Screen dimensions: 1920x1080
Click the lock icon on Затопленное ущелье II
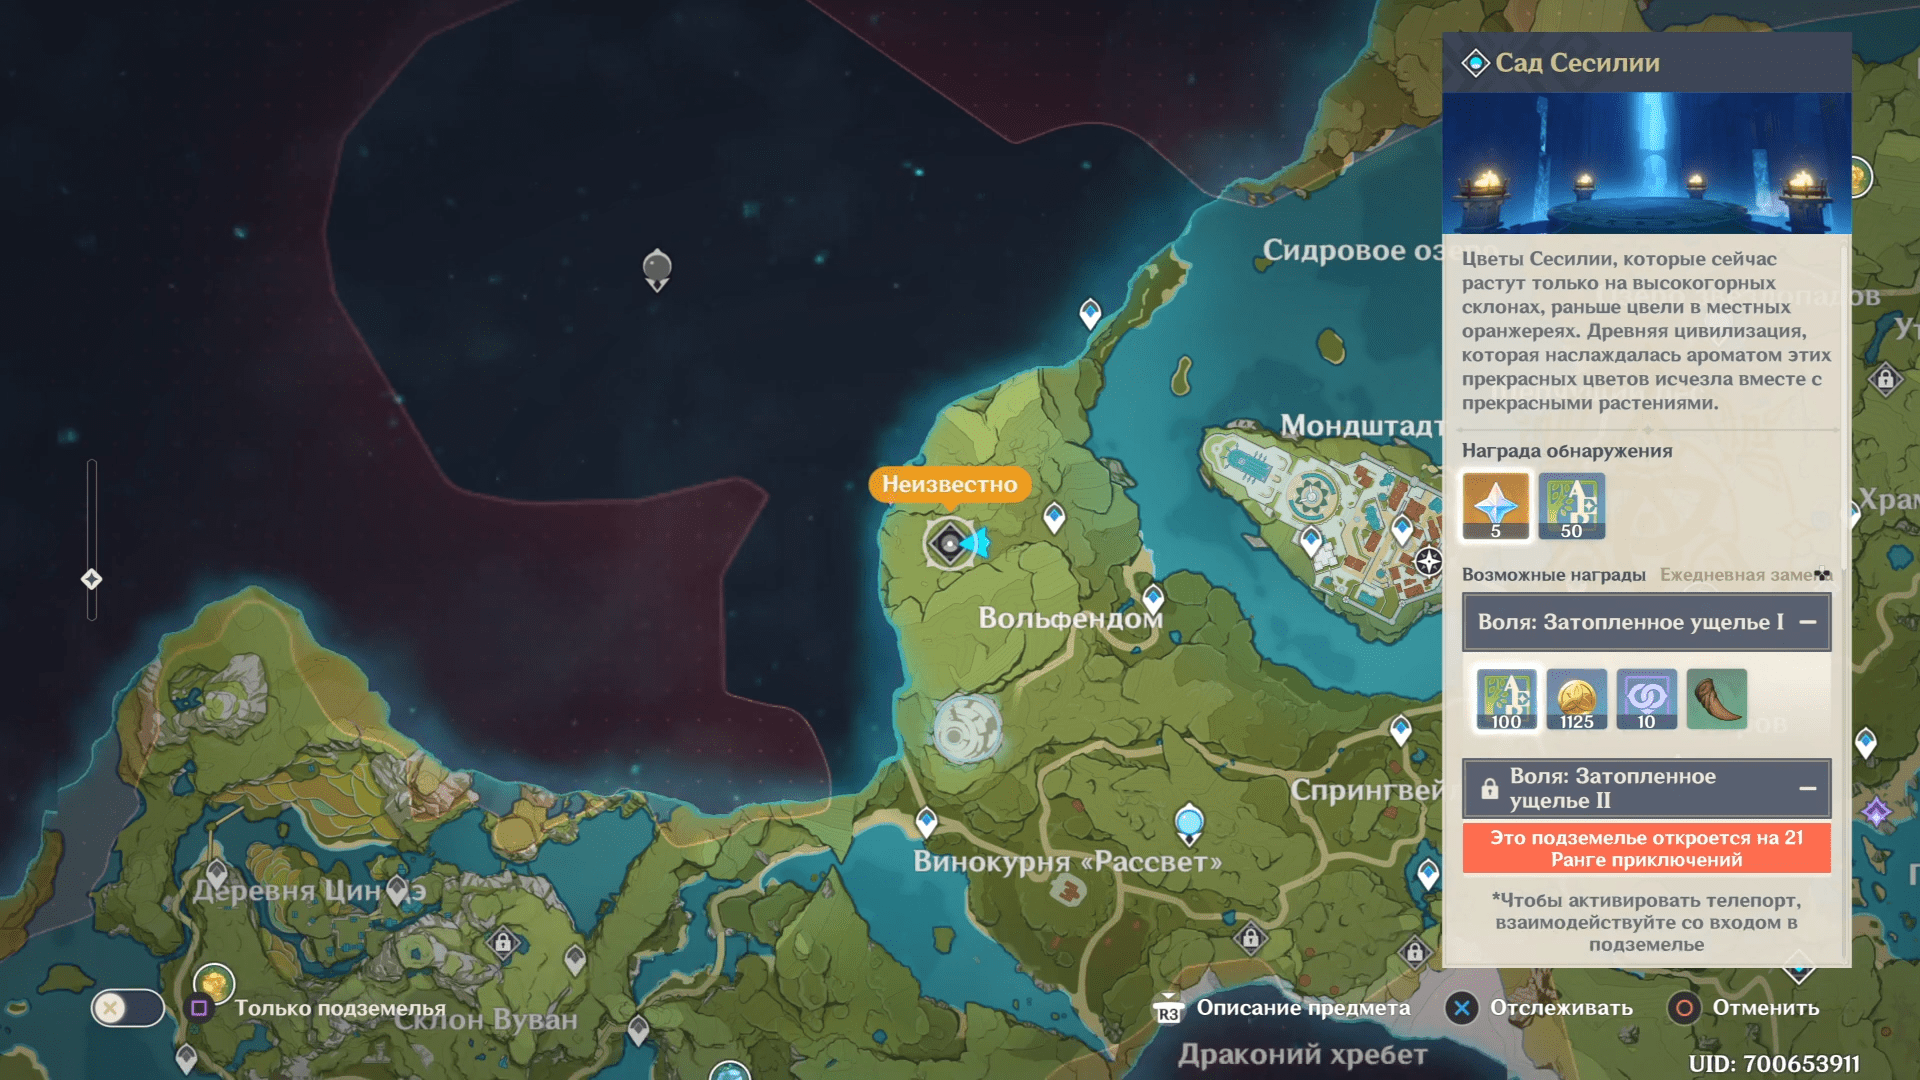pyautogui.click(x=1489, y=788)
